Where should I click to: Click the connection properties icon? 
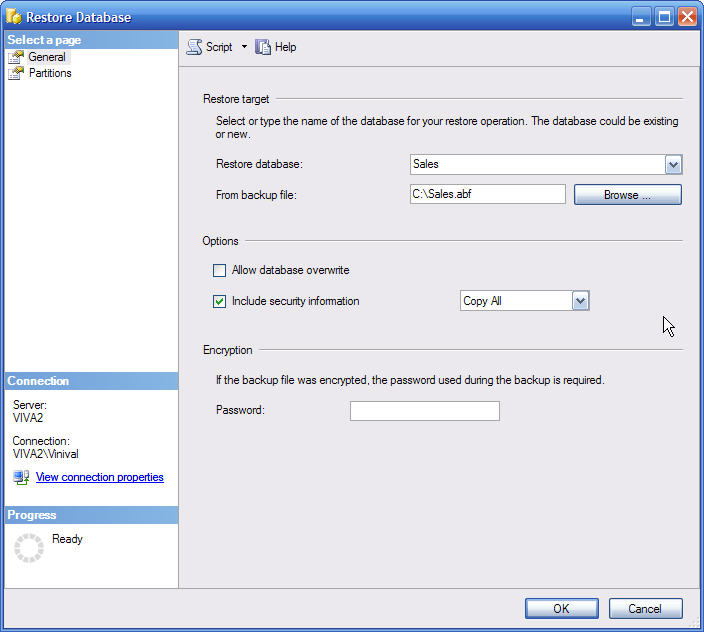click(21, 477)
